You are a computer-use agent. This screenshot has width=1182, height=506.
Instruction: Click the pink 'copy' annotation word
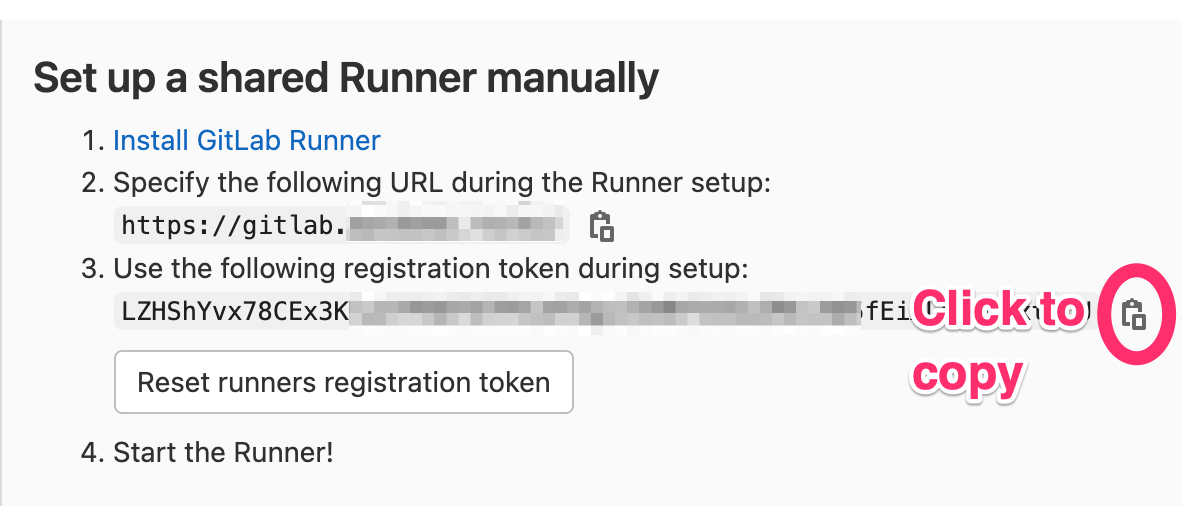pos(968,374)
